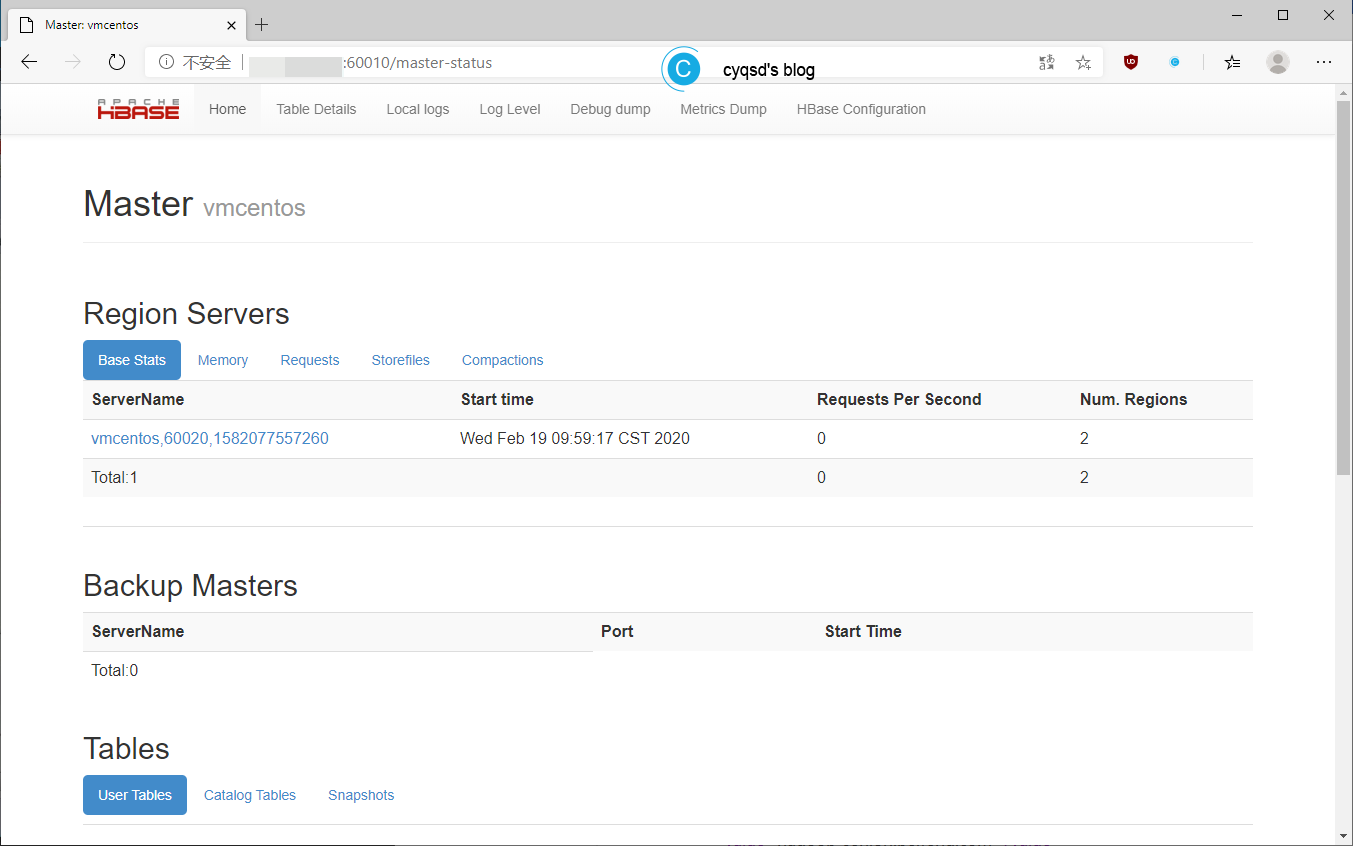The width and height of the screenshot is (1353, 846).
Task: Click the 'Requests Per Second' column header
Action: (x=899, y=399)
